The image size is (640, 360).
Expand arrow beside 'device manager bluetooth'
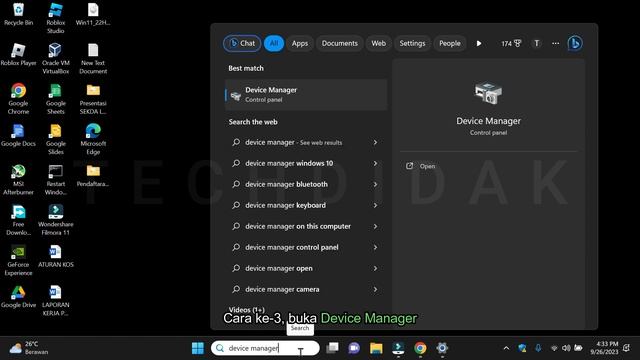(375, 184)
